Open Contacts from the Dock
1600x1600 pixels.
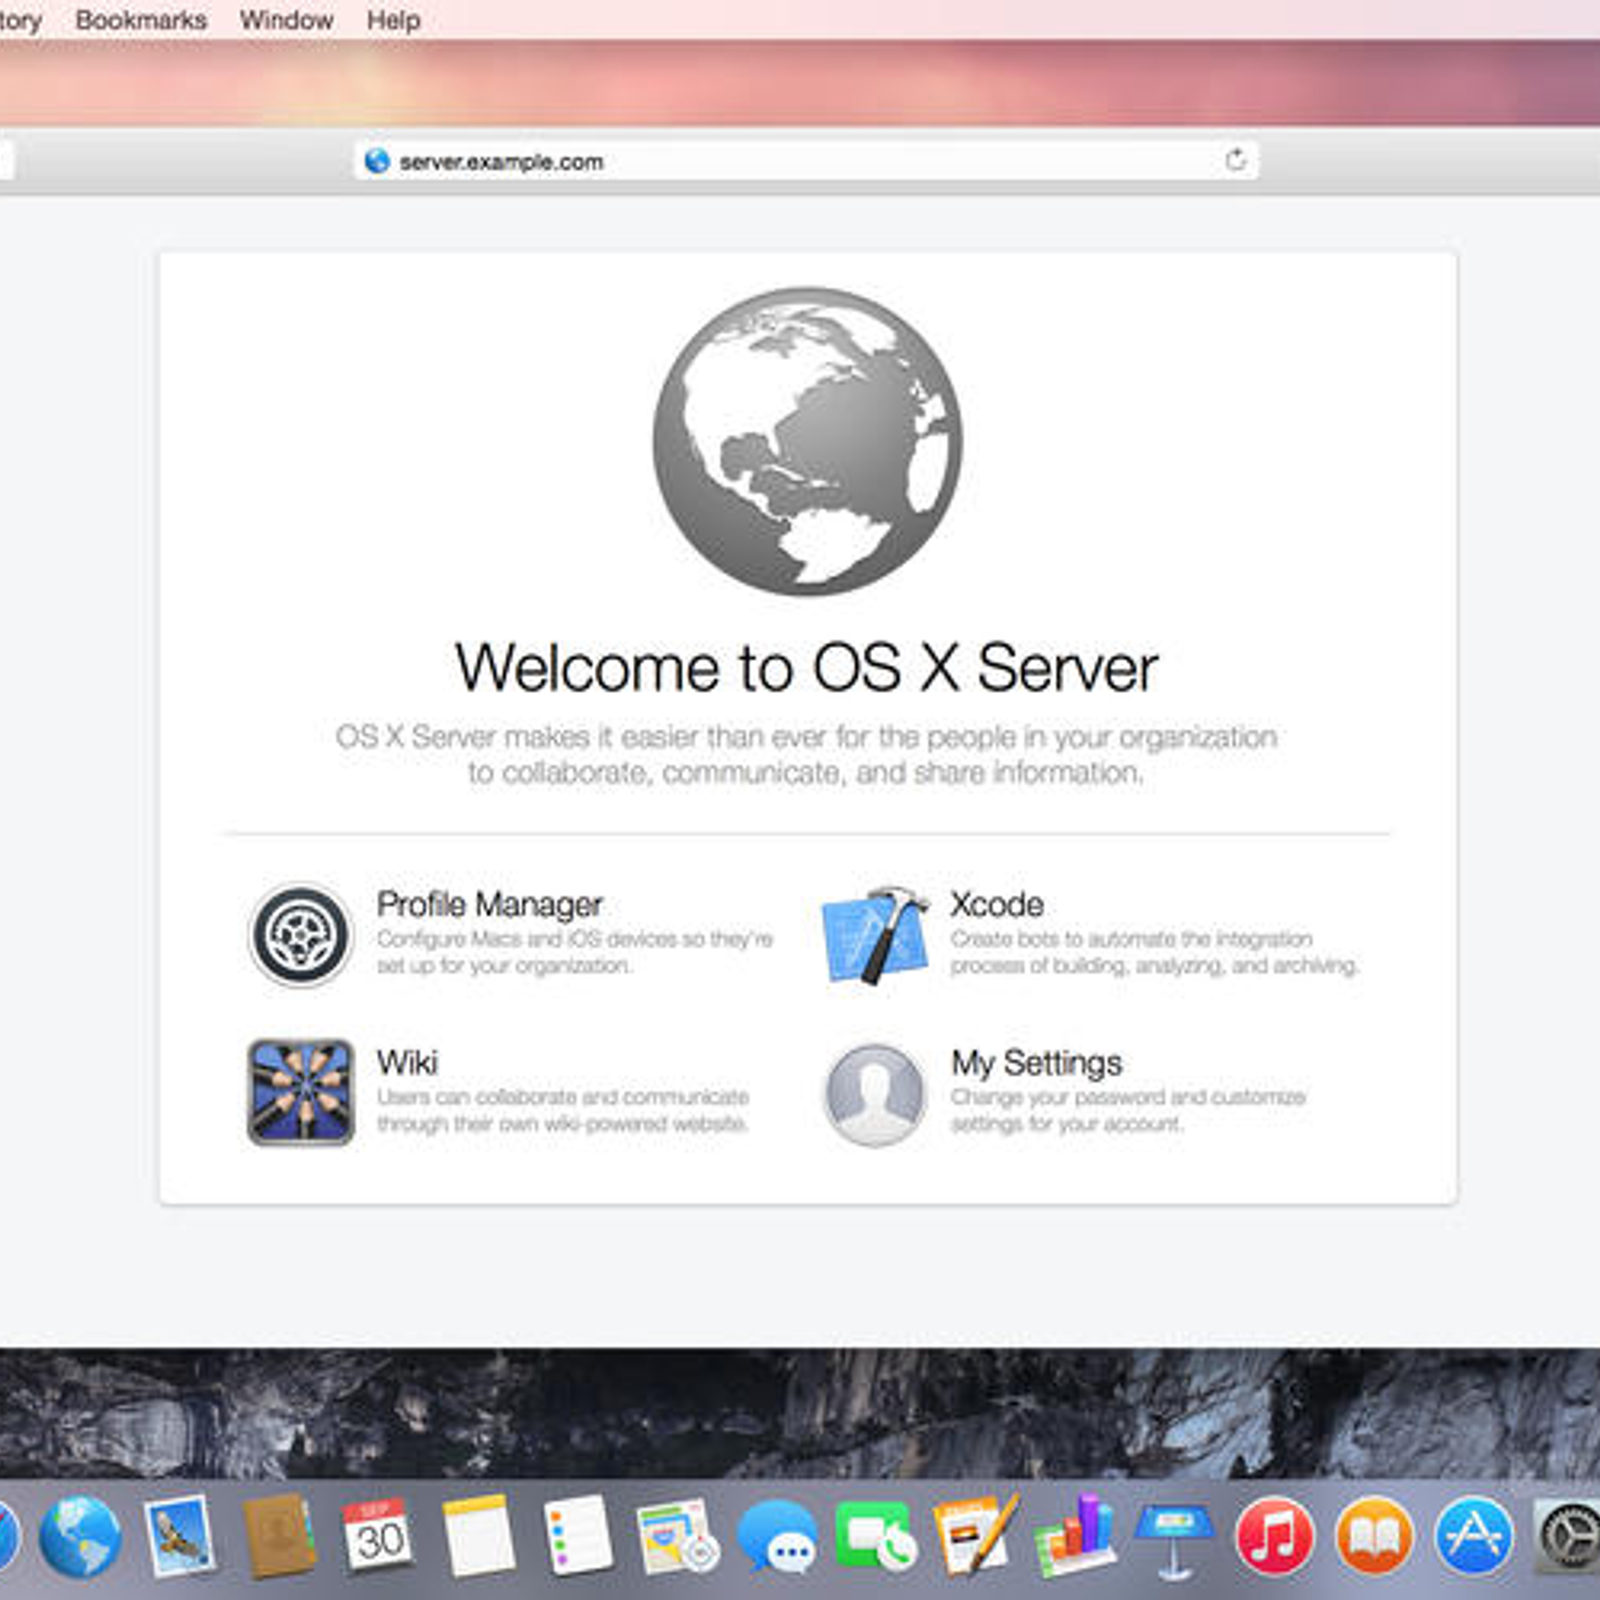pyautogui.click(x=279, y=1538)
